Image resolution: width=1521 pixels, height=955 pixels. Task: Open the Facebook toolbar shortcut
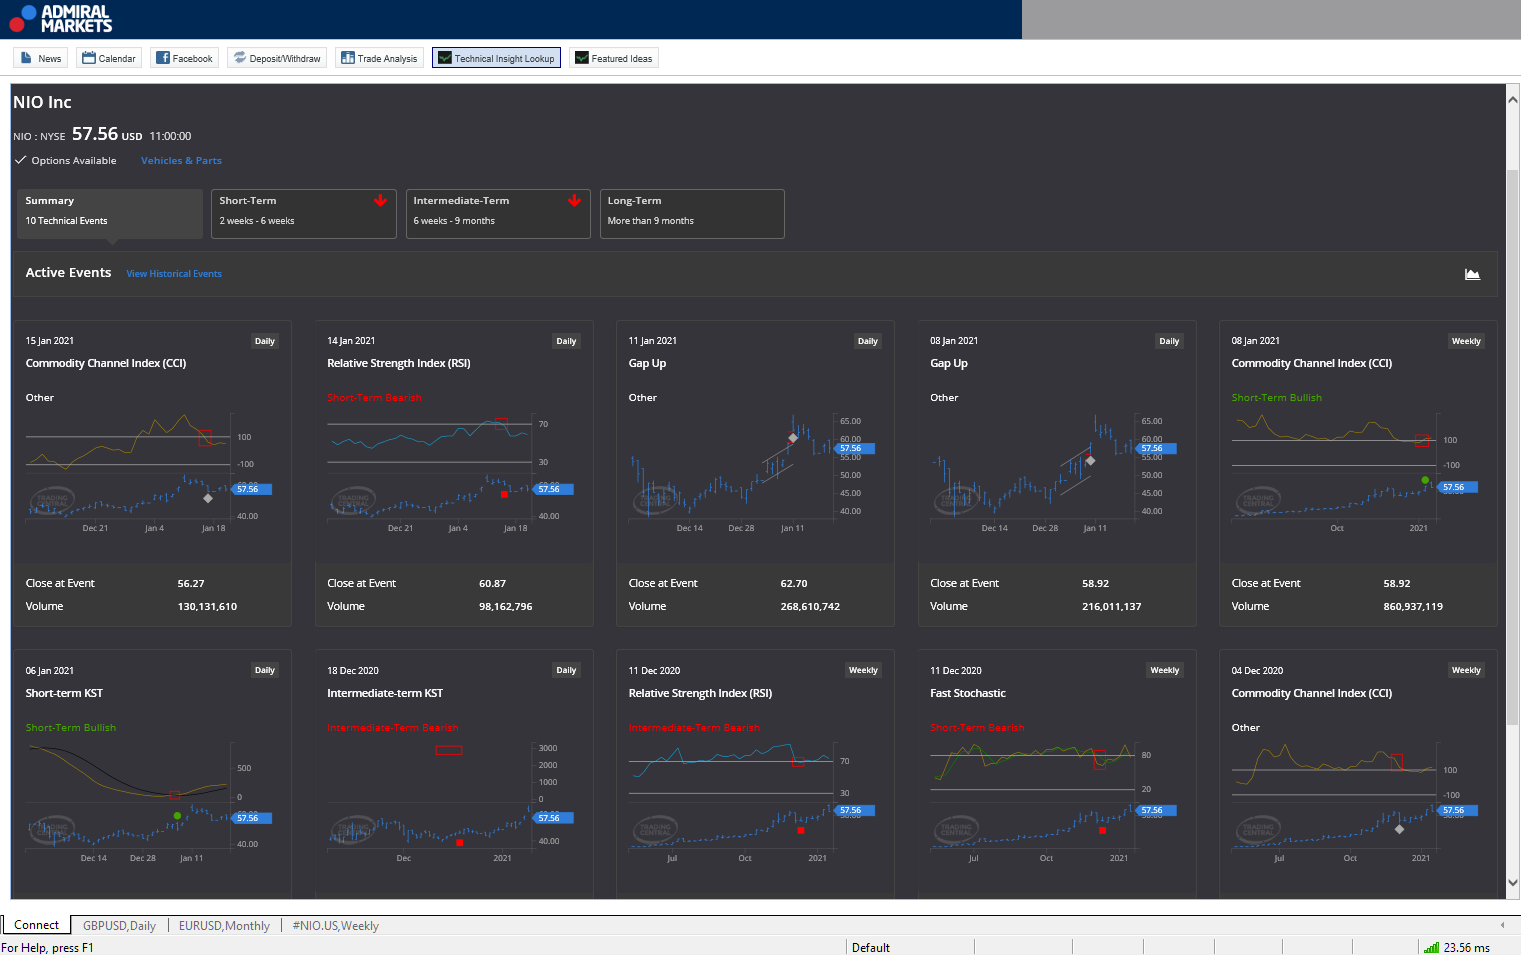pos(184,58)
